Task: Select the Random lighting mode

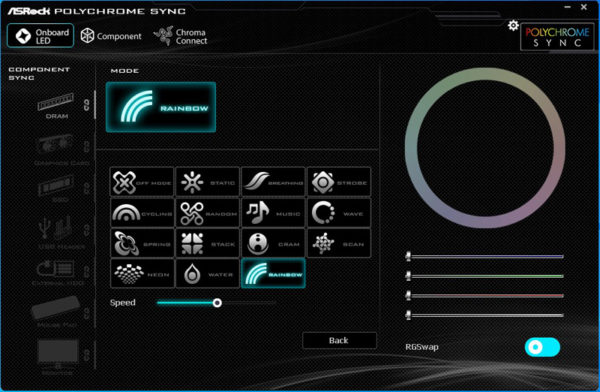Action: [207, 213]
